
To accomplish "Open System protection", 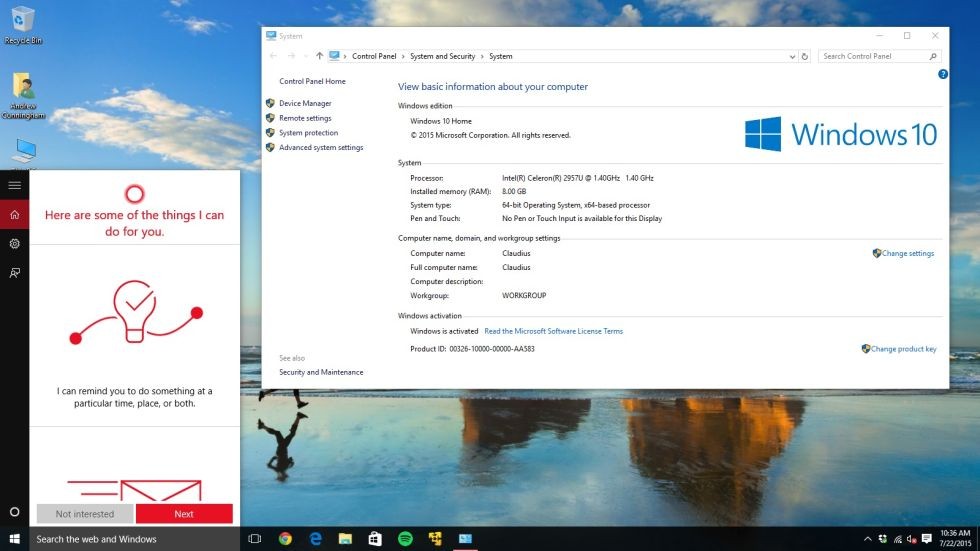I will [308, 132].
